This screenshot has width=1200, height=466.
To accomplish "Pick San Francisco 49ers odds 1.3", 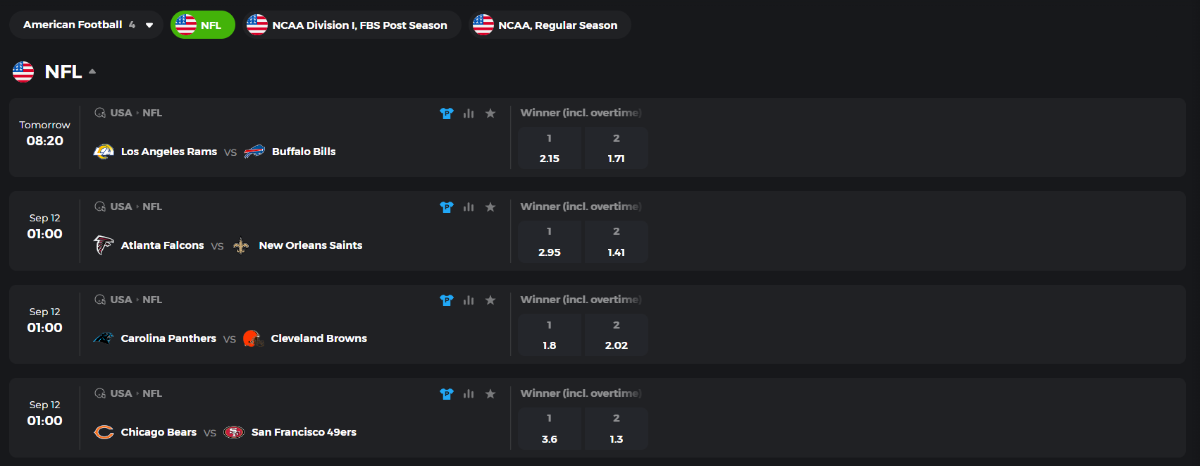I will pos(616,429).
